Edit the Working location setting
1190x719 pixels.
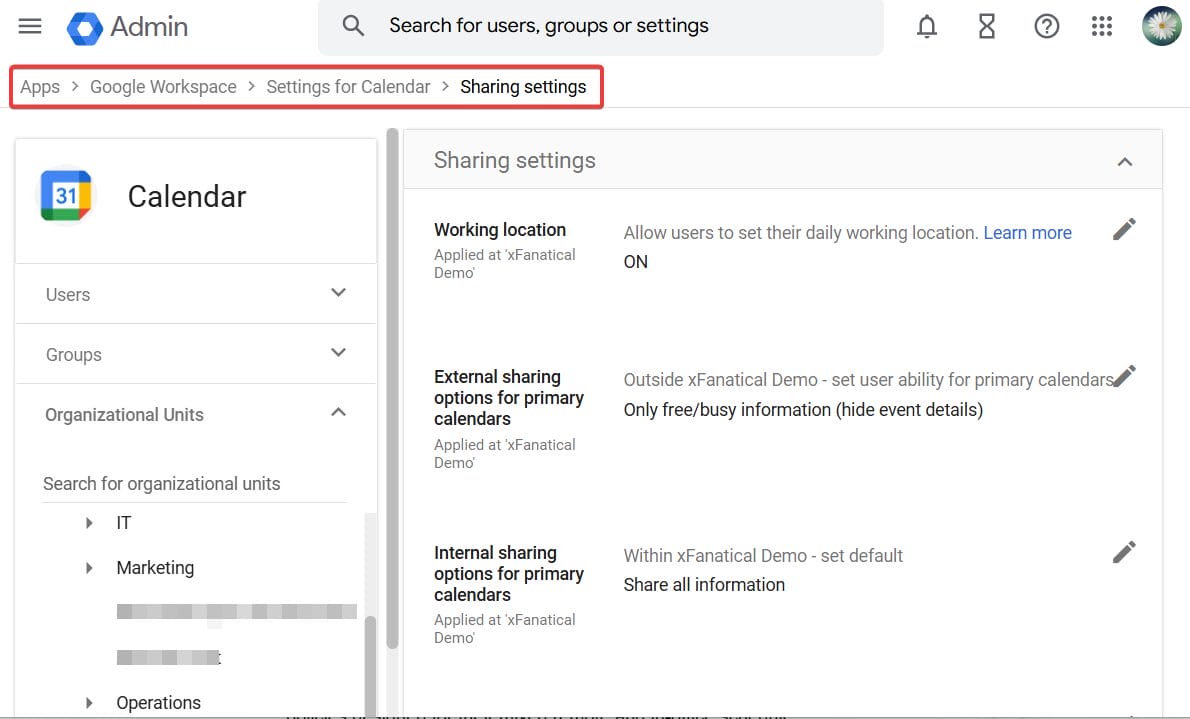click(1124, 229)
